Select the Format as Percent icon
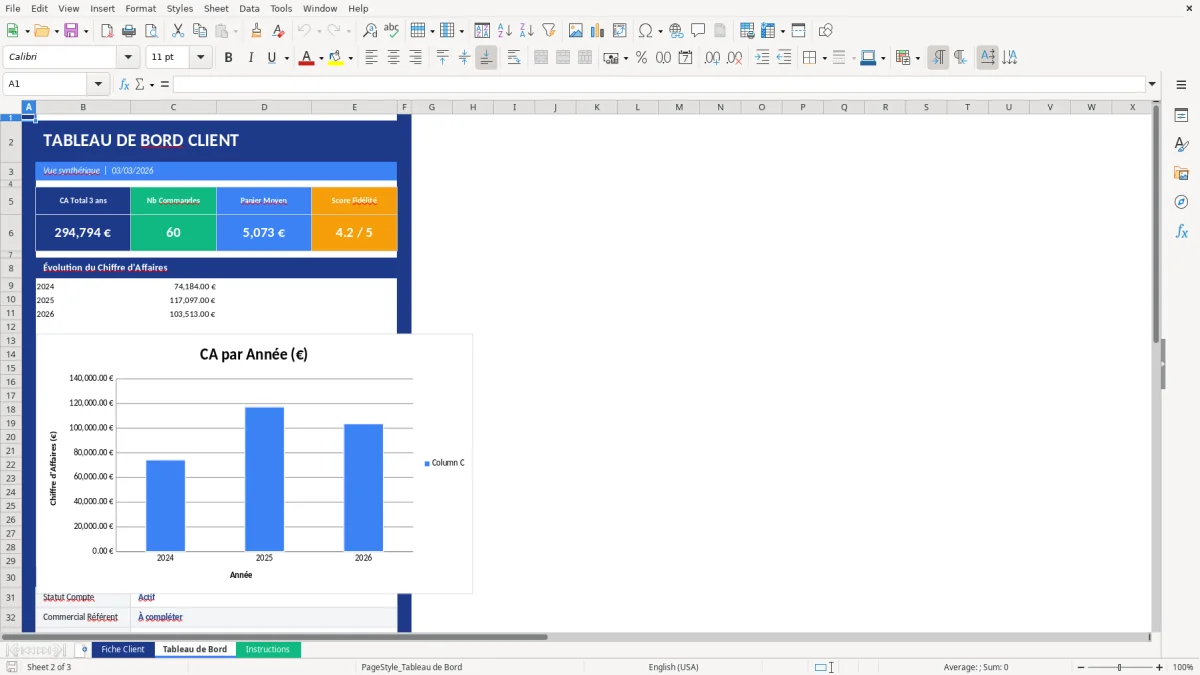Screen dimensions: 1200x675 (x=644, y=57)
